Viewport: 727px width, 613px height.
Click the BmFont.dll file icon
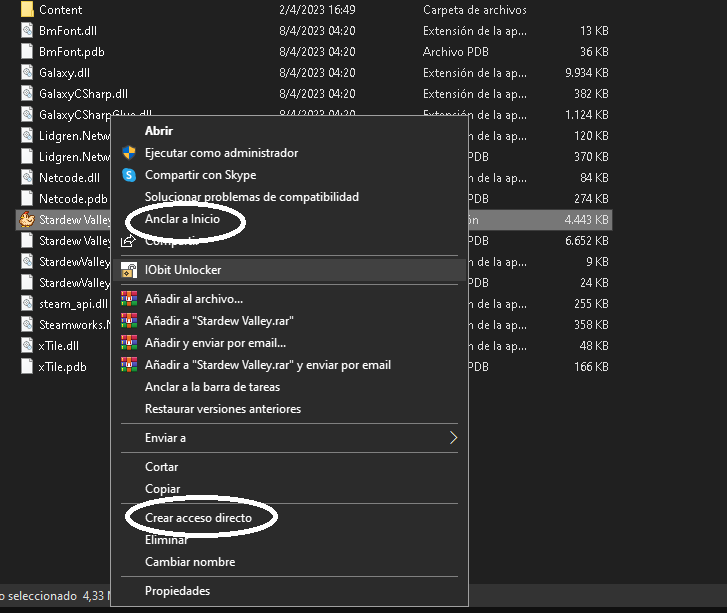(x=27, y=31)
